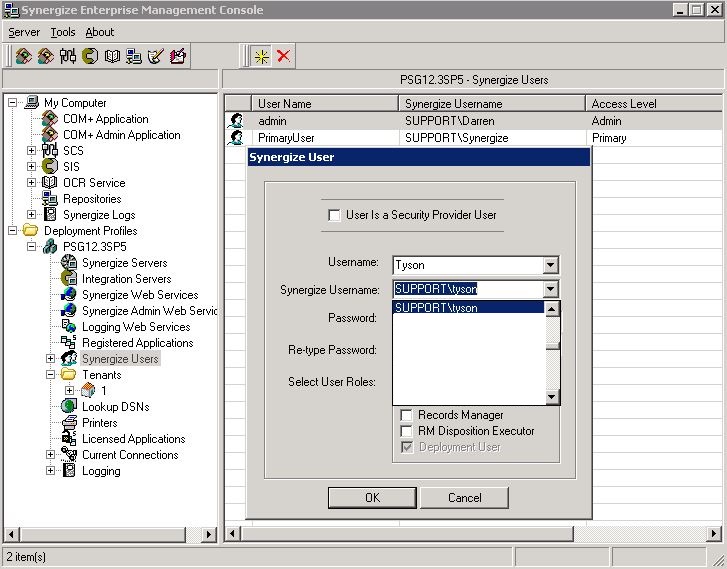
Task: Click dropdown list scroll down arrow
Action: [x=552, y=396]
